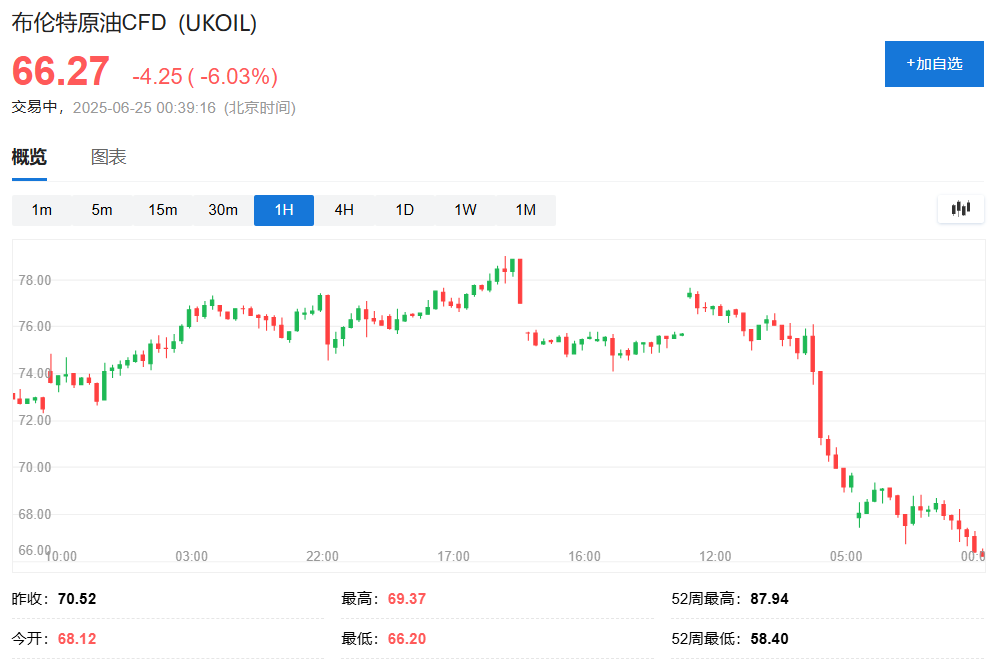Click the 12:00 time axis label

pyautogui.click(x=715, y=557)
